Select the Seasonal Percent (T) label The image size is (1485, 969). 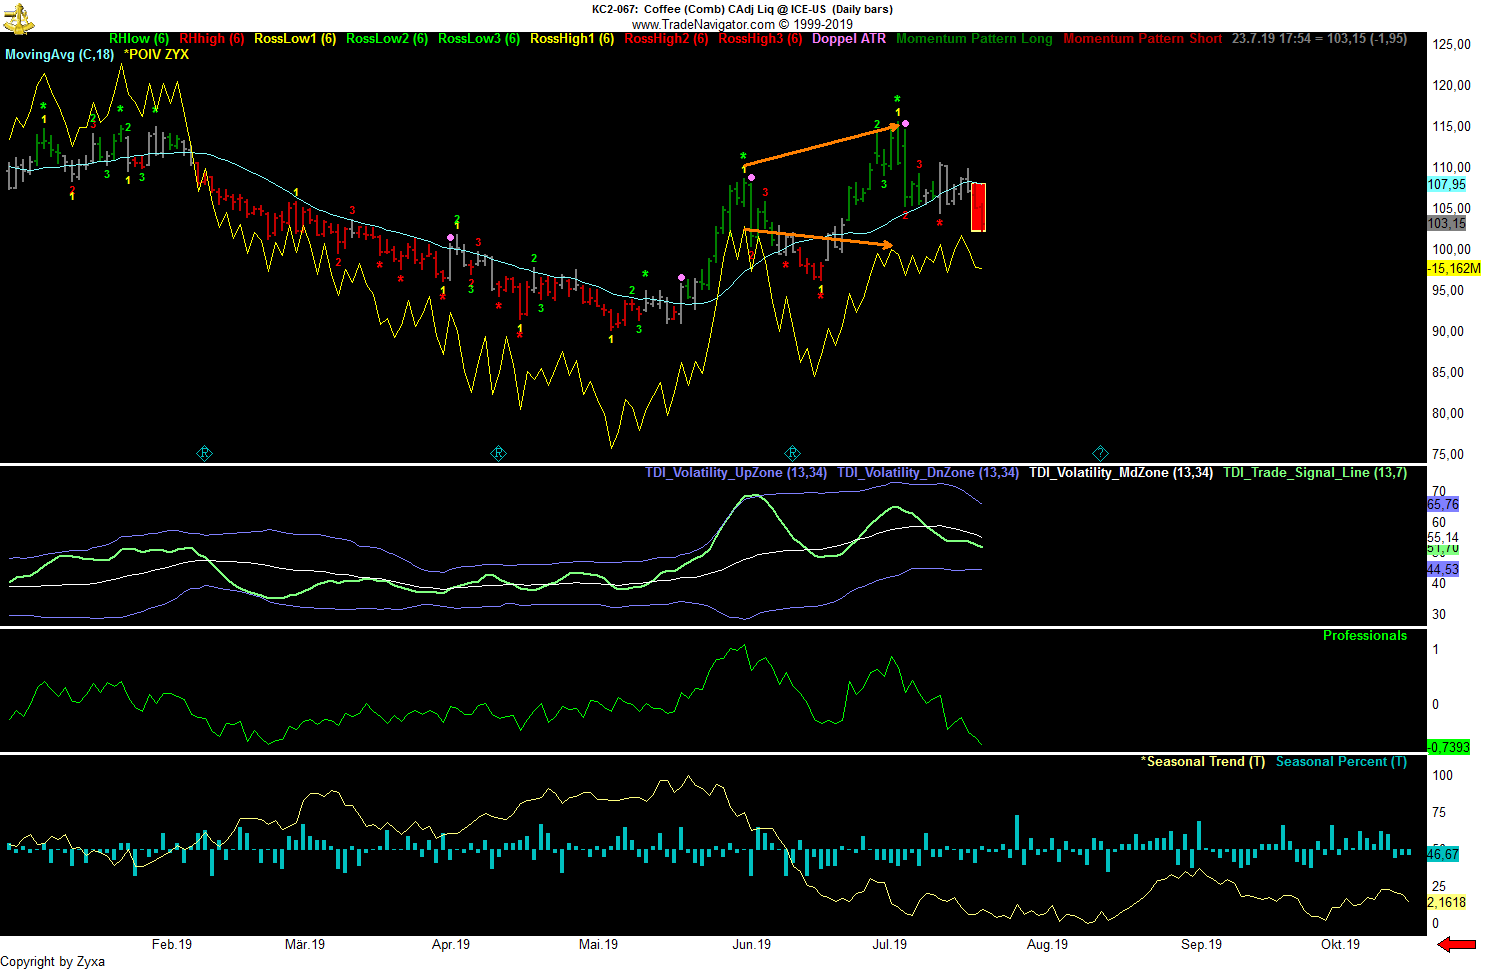point(1340,761)
